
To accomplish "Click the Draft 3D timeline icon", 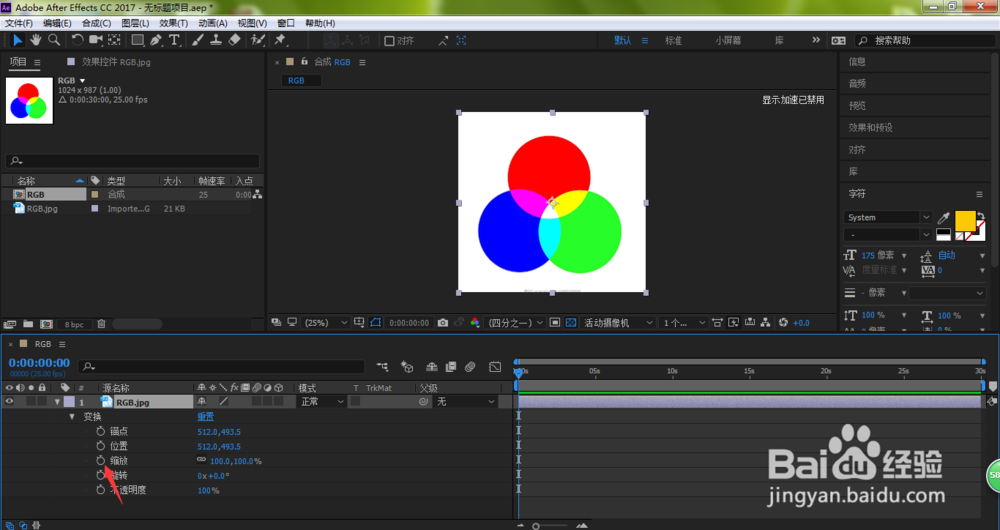I will 407,367.
